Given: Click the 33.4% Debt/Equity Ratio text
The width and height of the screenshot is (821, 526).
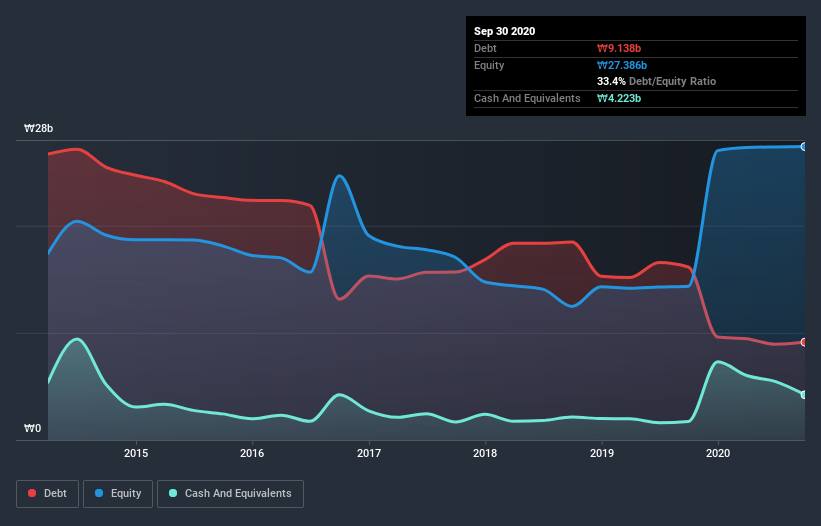Looking at the screenshot, I should [657, 82].
